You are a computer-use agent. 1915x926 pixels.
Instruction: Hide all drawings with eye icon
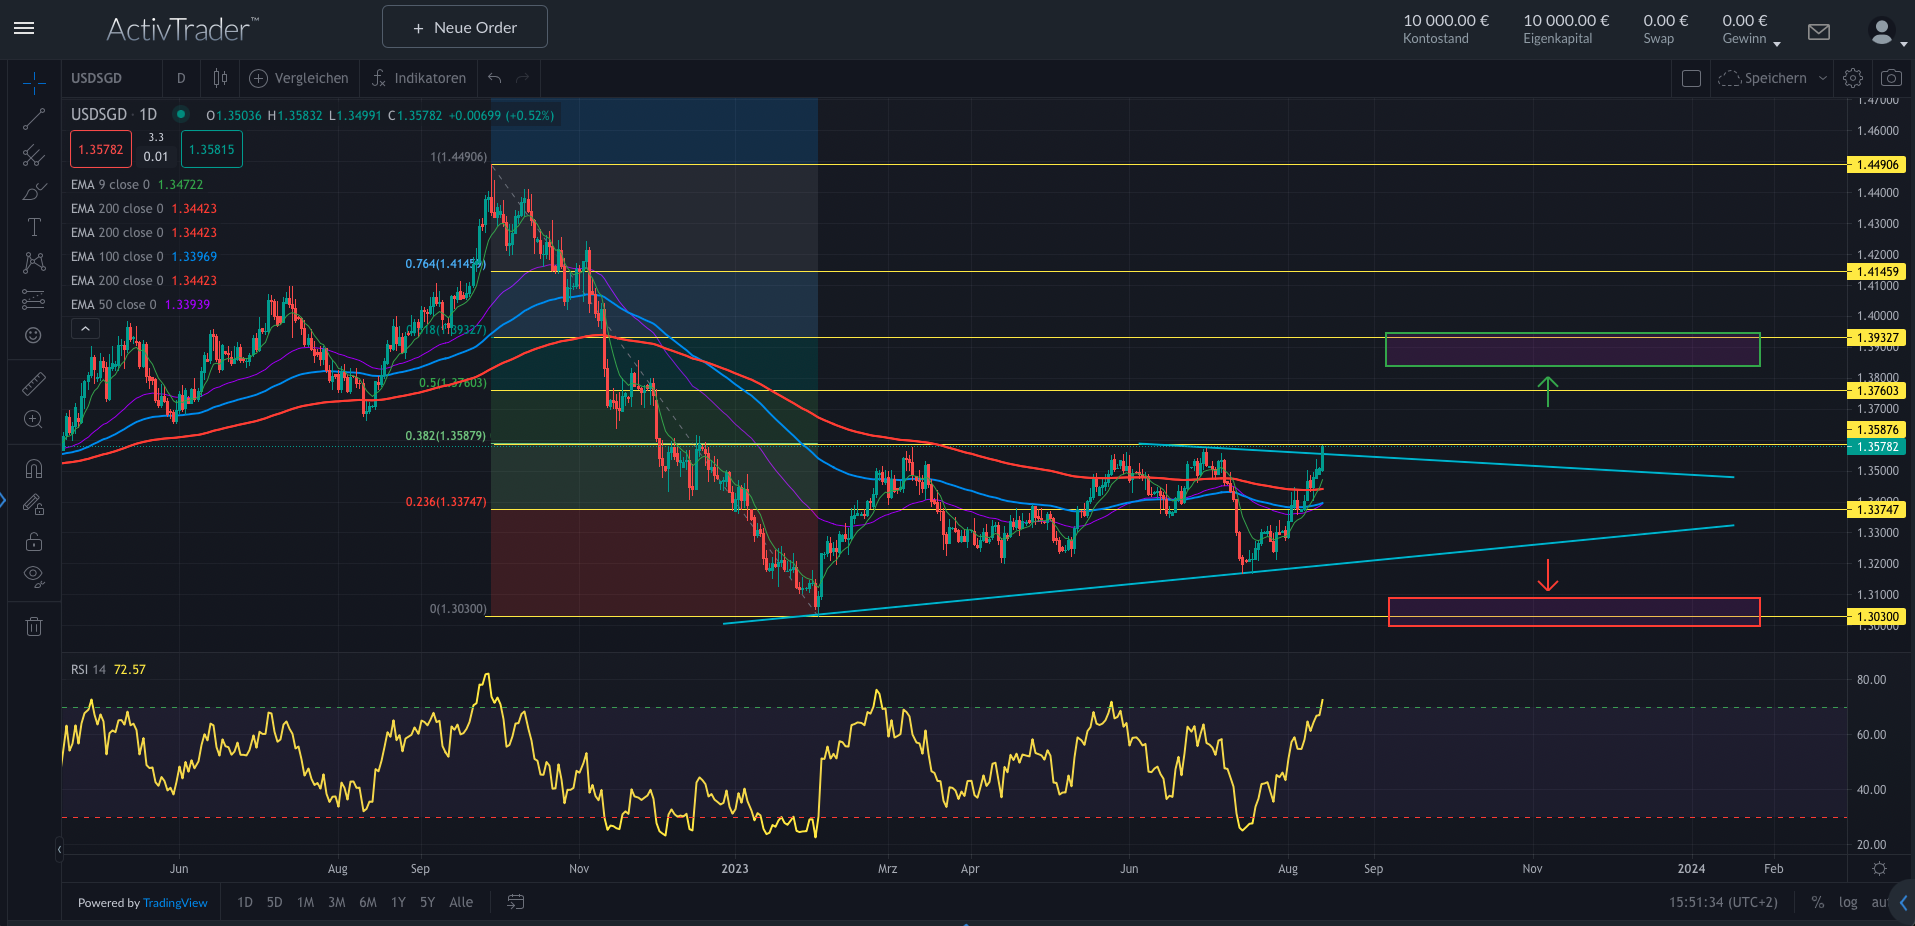click(x=34, y=576)
